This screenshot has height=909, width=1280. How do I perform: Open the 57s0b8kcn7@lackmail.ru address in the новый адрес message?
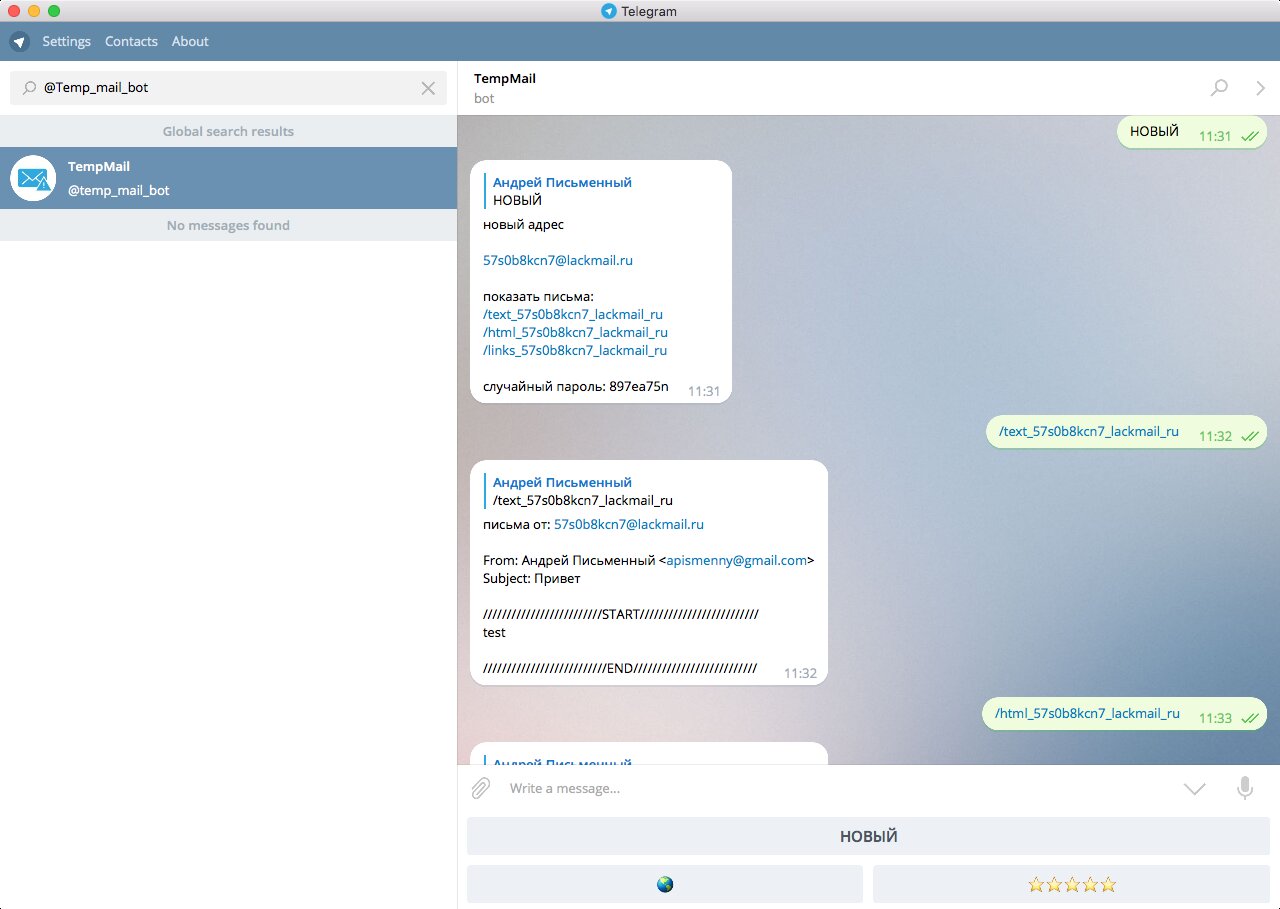point(558,260)
